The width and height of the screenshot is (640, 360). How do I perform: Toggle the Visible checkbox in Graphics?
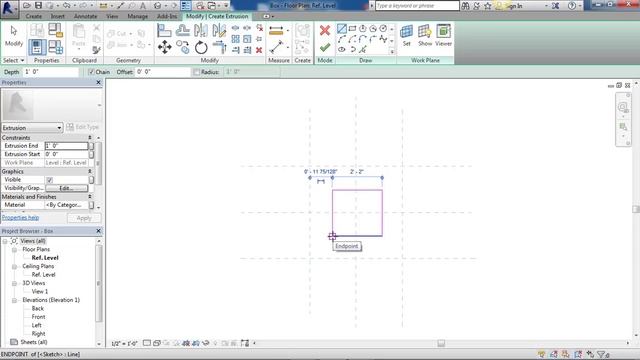(x=49, y=180)
